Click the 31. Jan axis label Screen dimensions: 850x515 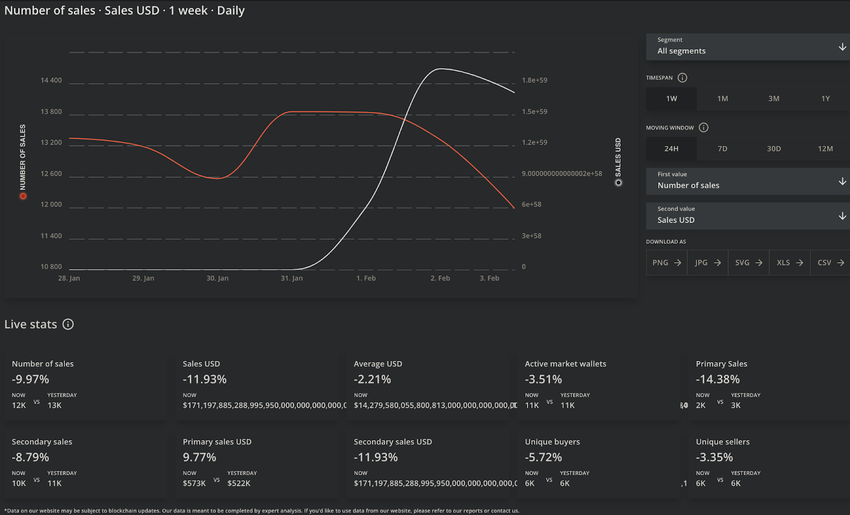pyautogui.click(x=292, y=278)
